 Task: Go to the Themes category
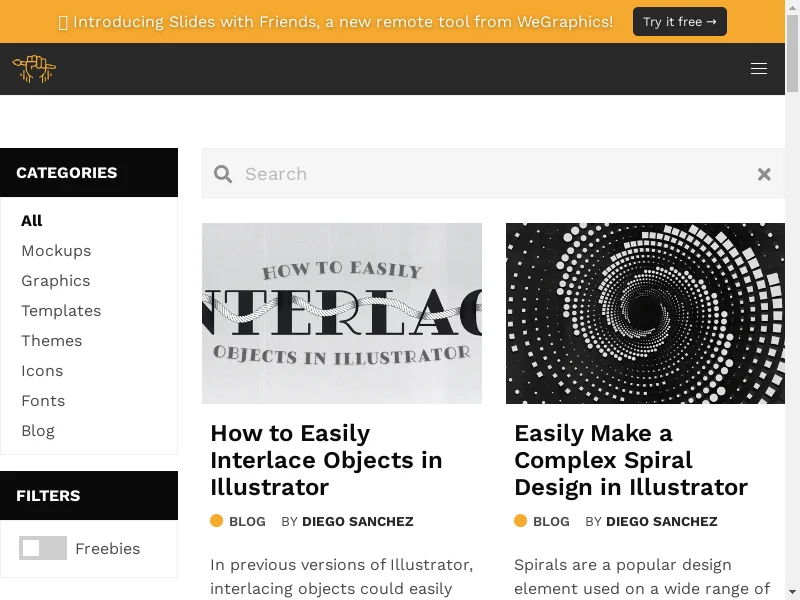[52, 341]
